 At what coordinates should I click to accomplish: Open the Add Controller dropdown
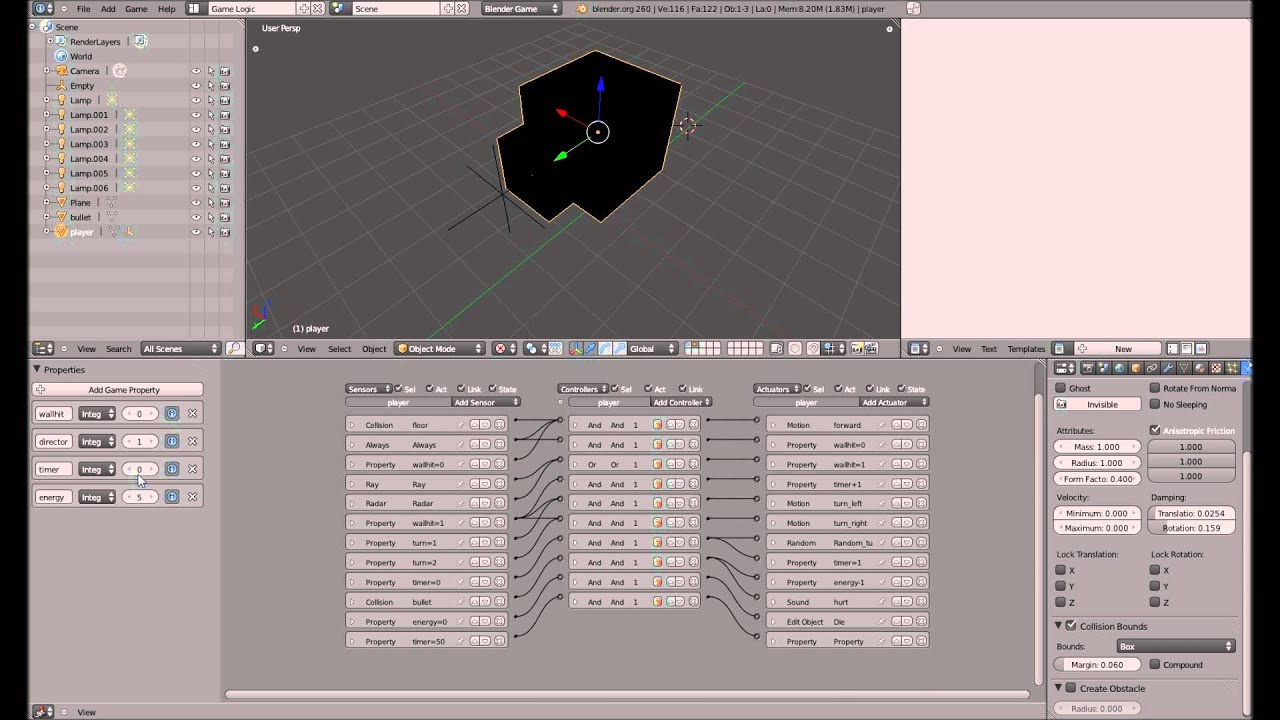point(681,402)
